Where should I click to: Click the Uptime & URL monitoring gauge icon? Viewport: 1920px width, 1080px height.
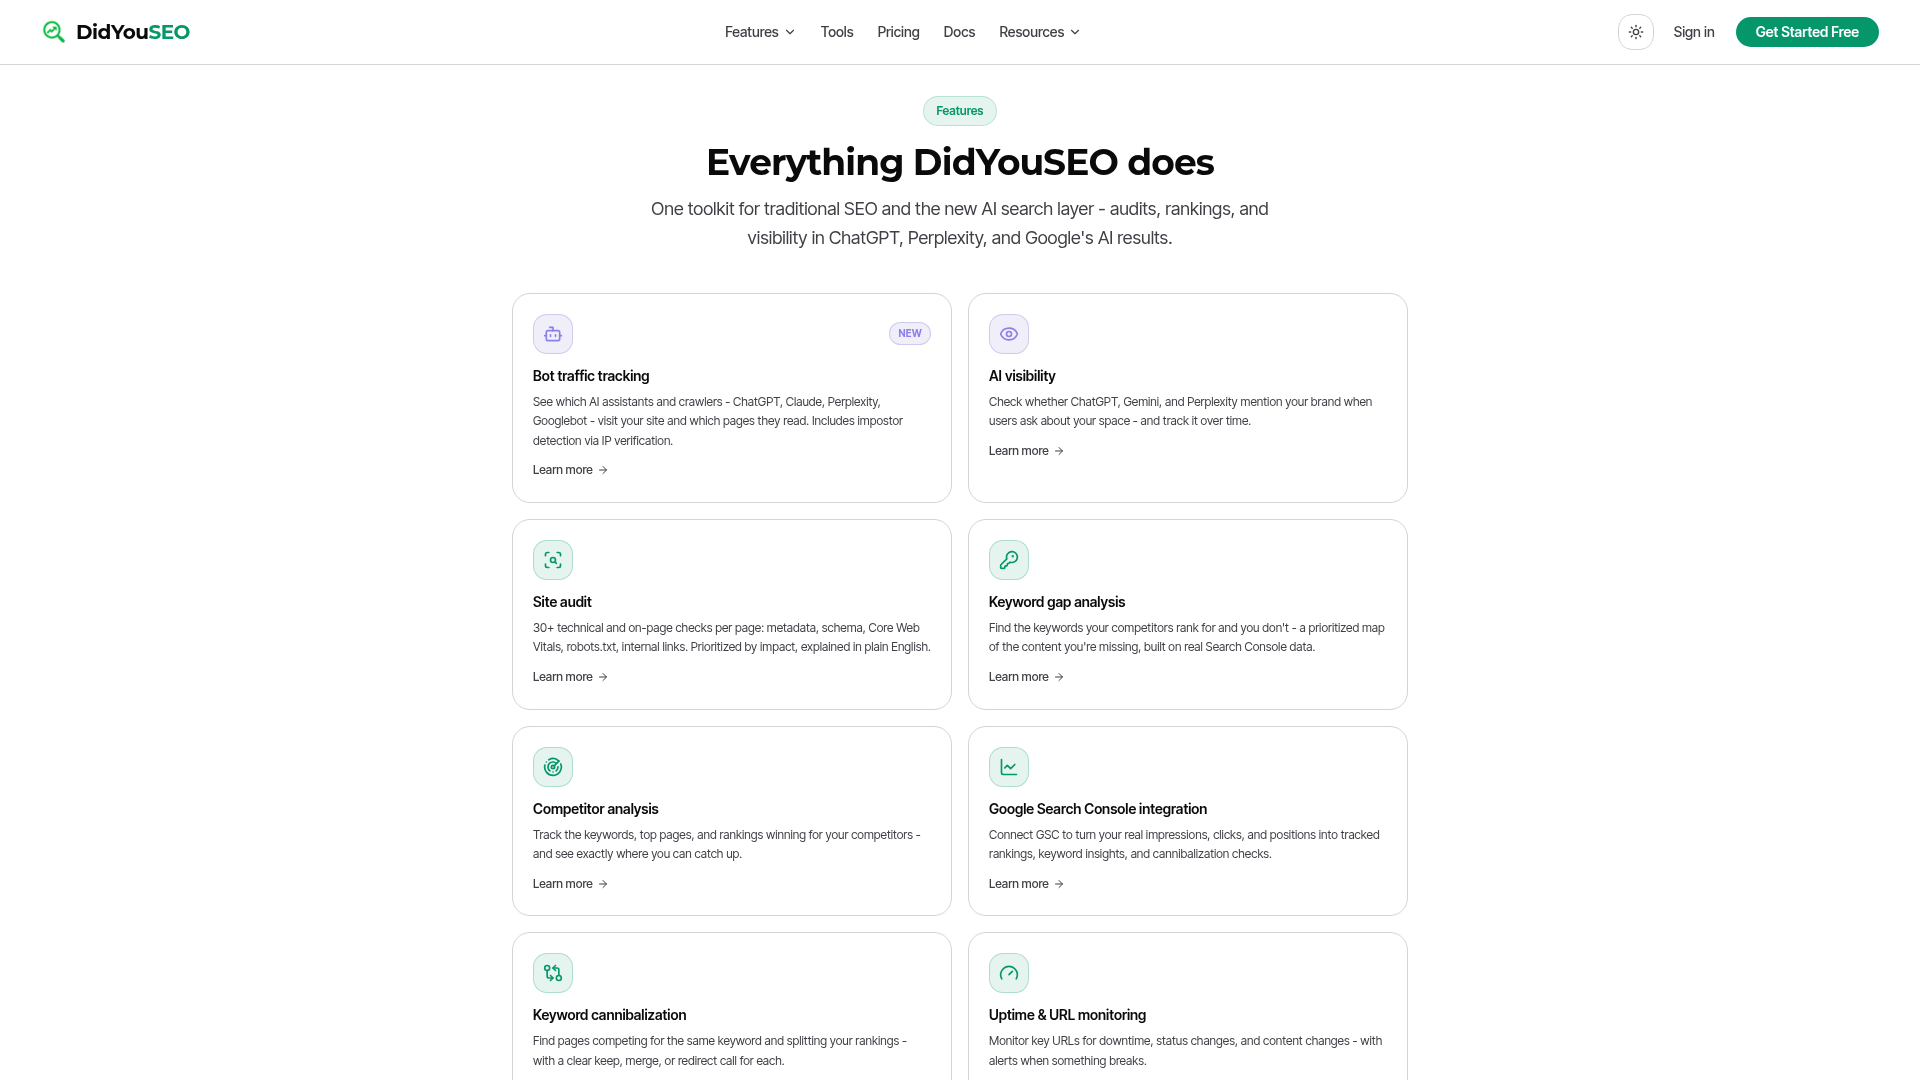(1009, 973)
